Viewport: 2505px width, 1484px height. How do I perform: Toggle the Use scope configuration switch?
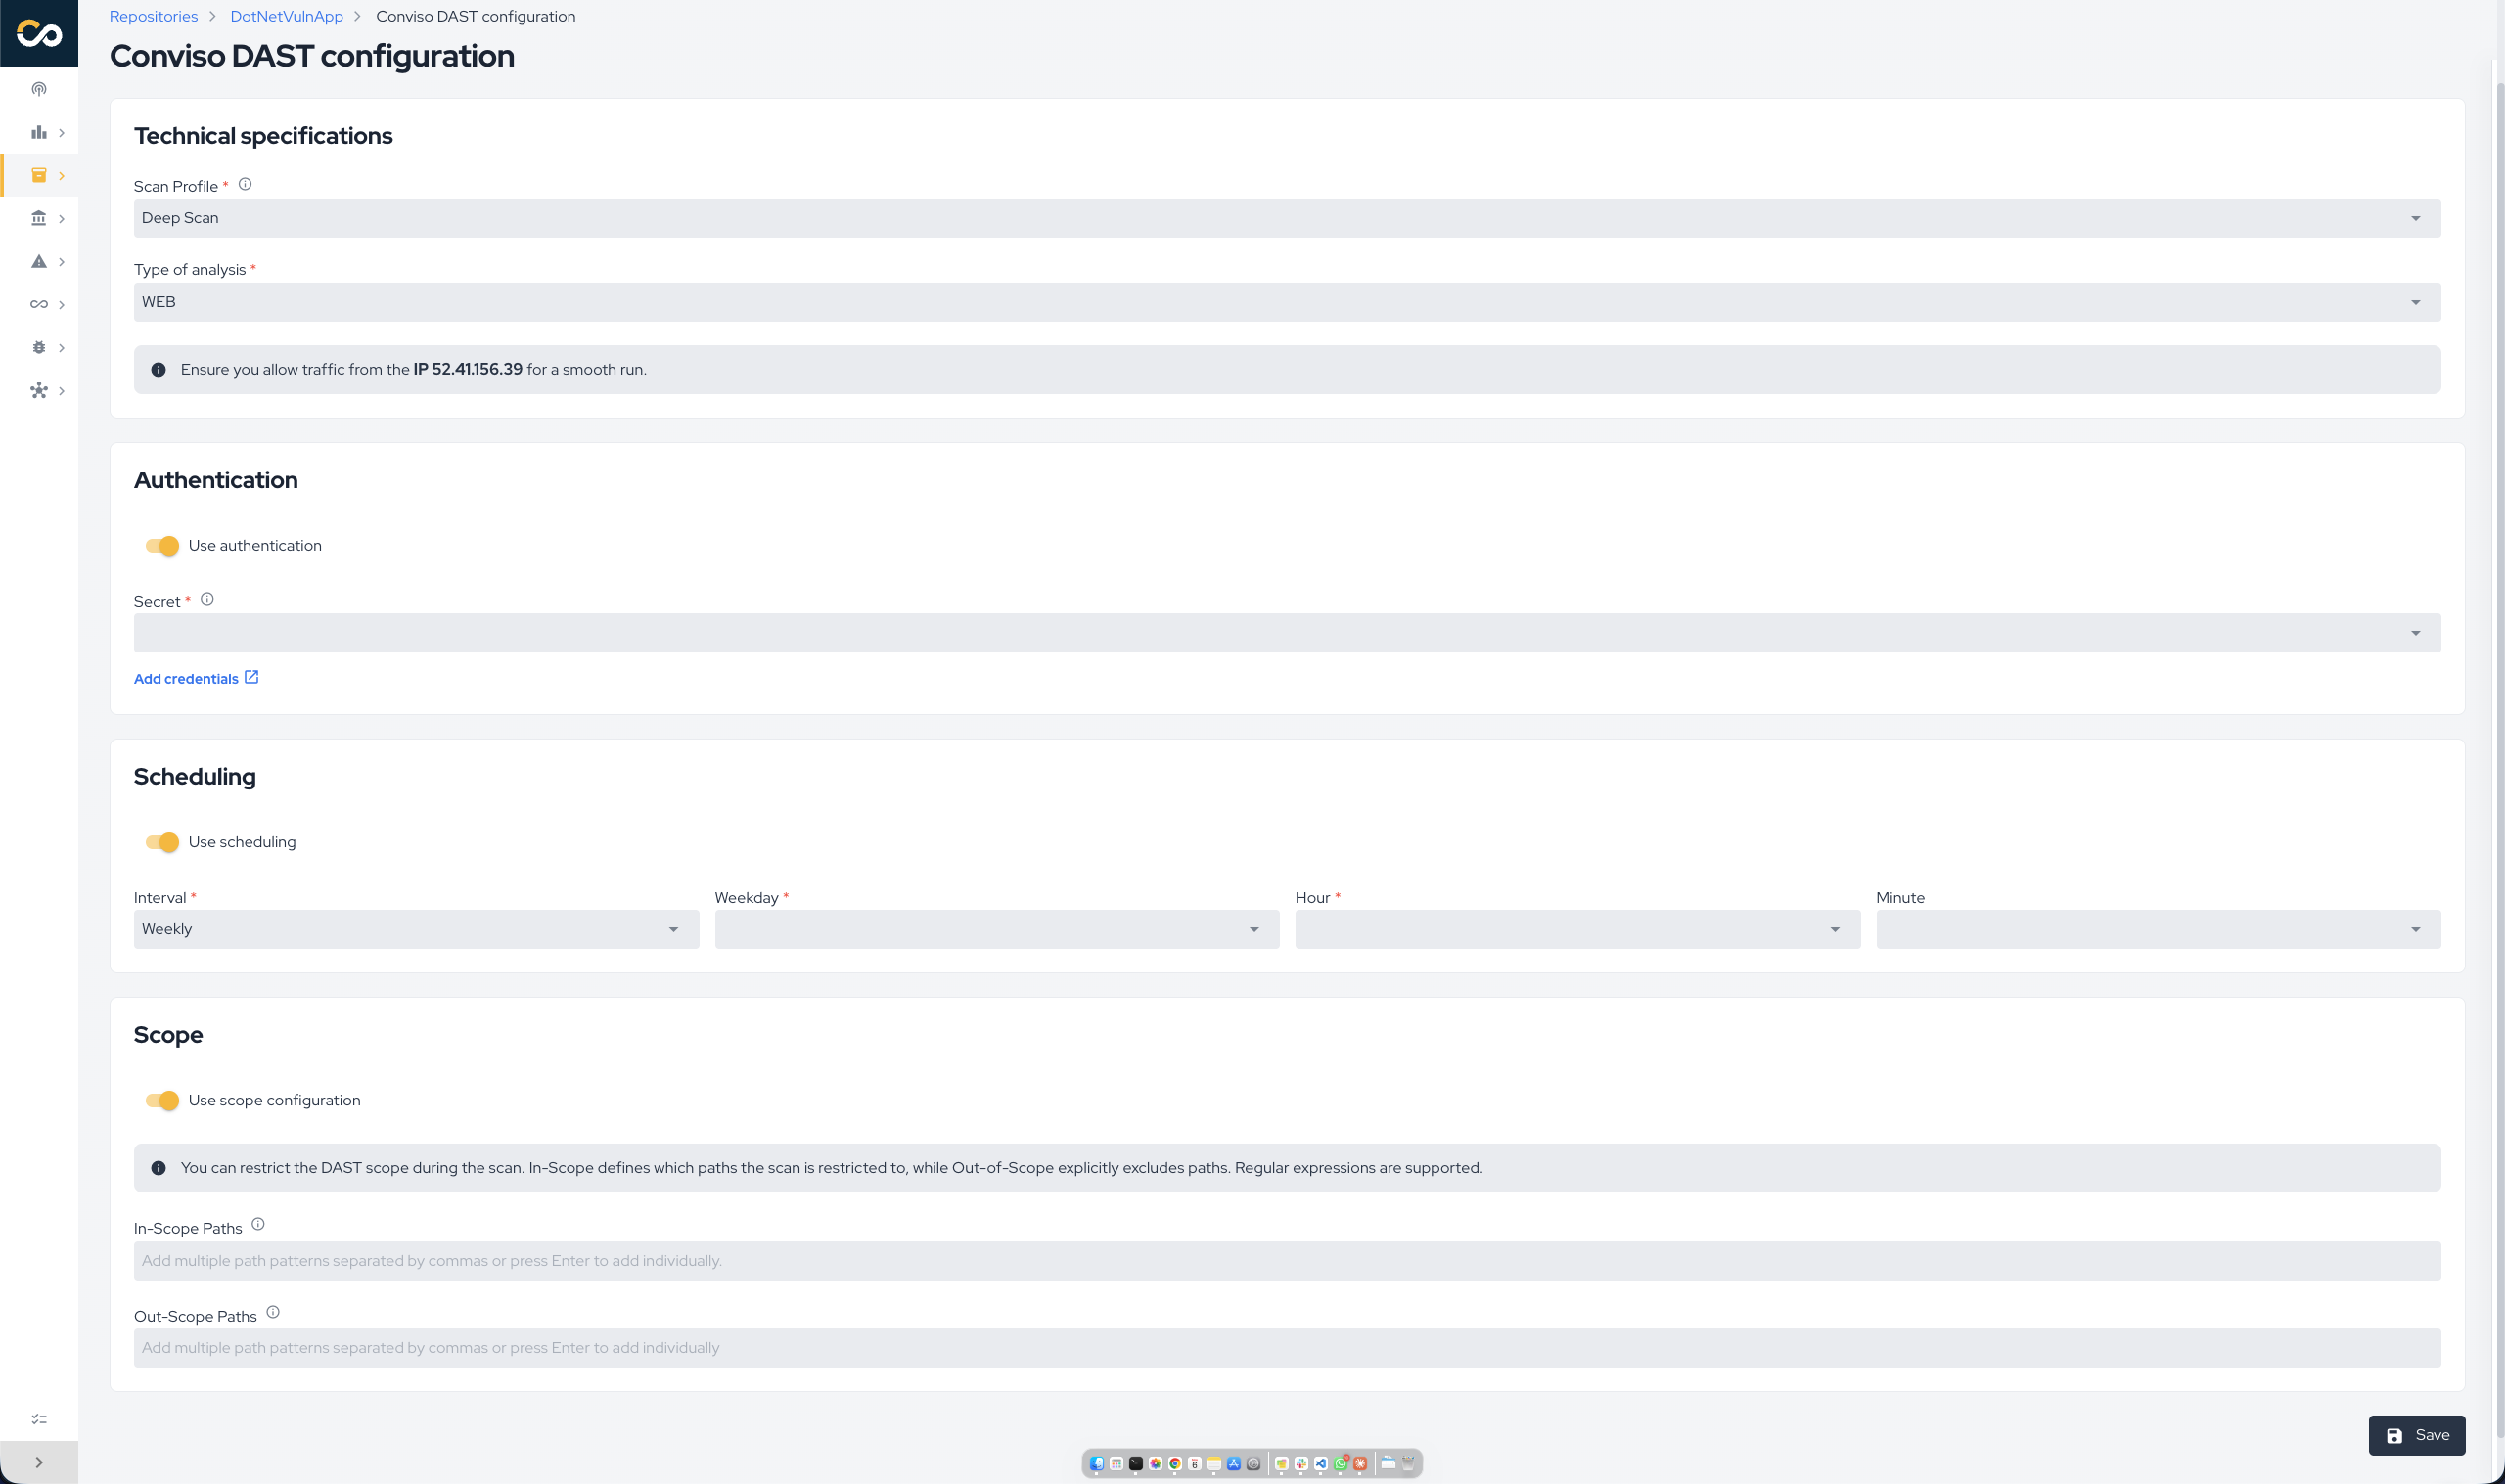pyautogui.click(x=162, y=1100)
